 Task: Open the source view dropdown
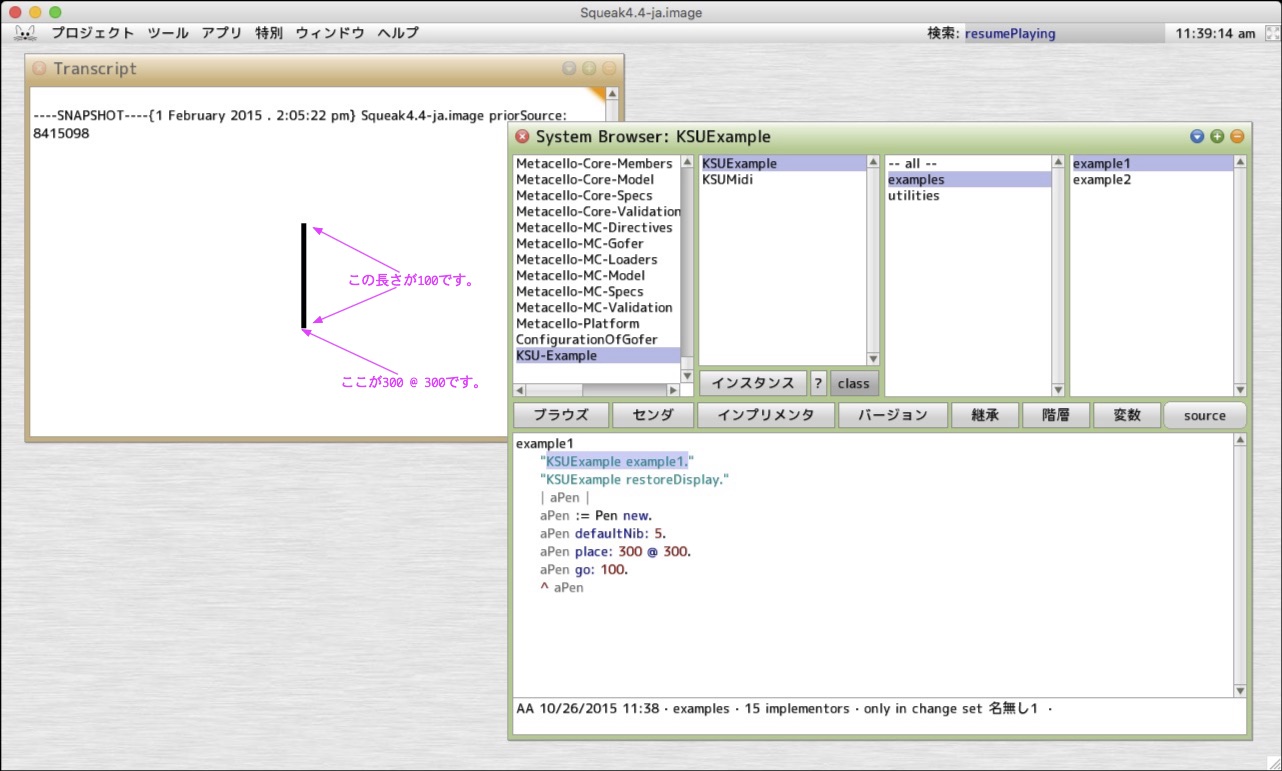pos(1205,416)
